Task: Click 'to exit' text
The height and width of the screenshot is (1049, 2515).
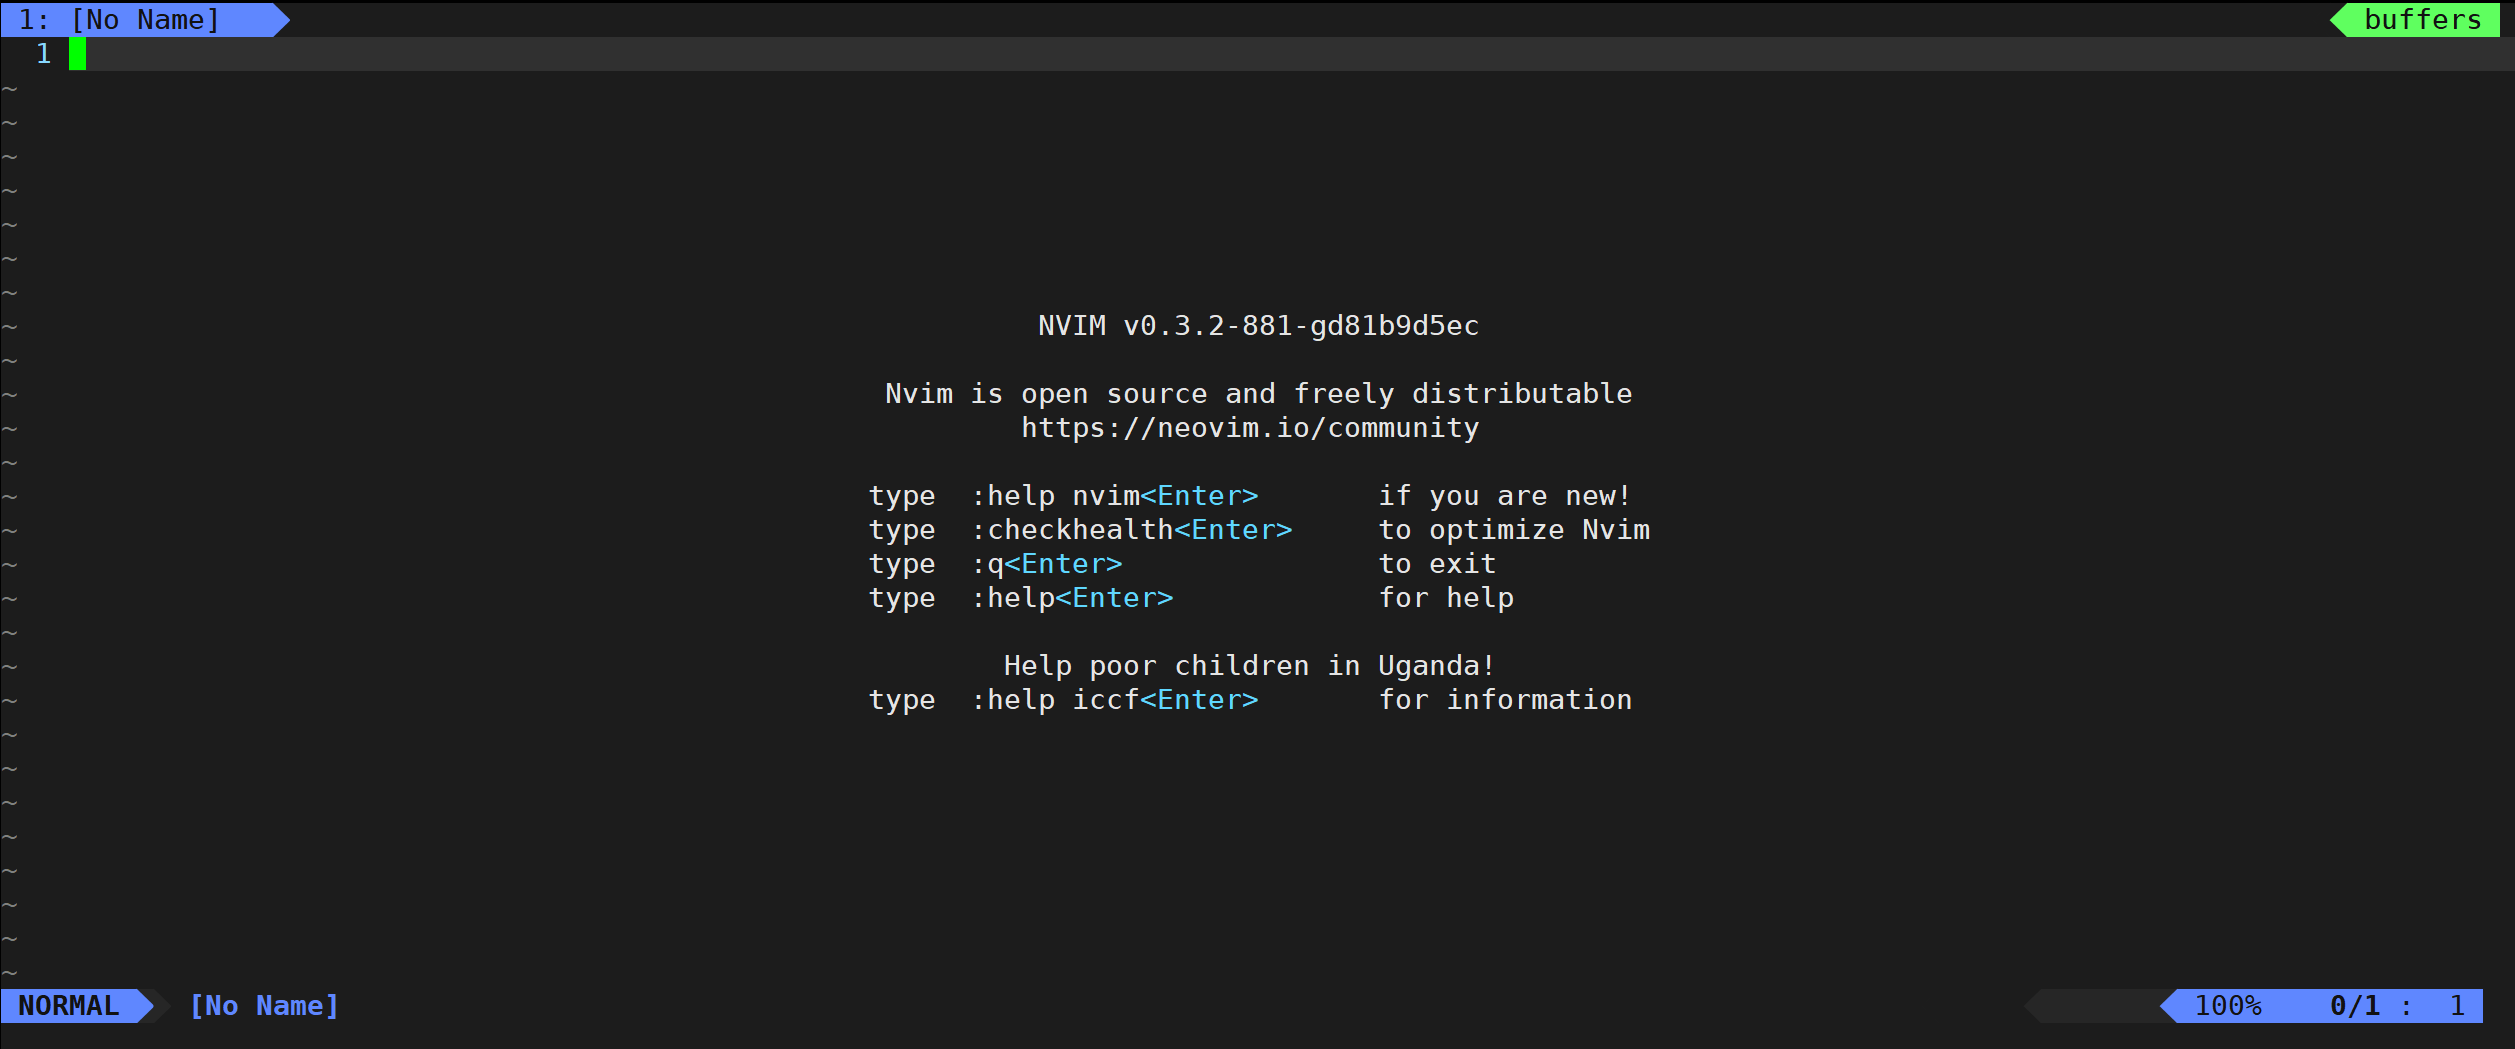Action: pos(1437,564)
